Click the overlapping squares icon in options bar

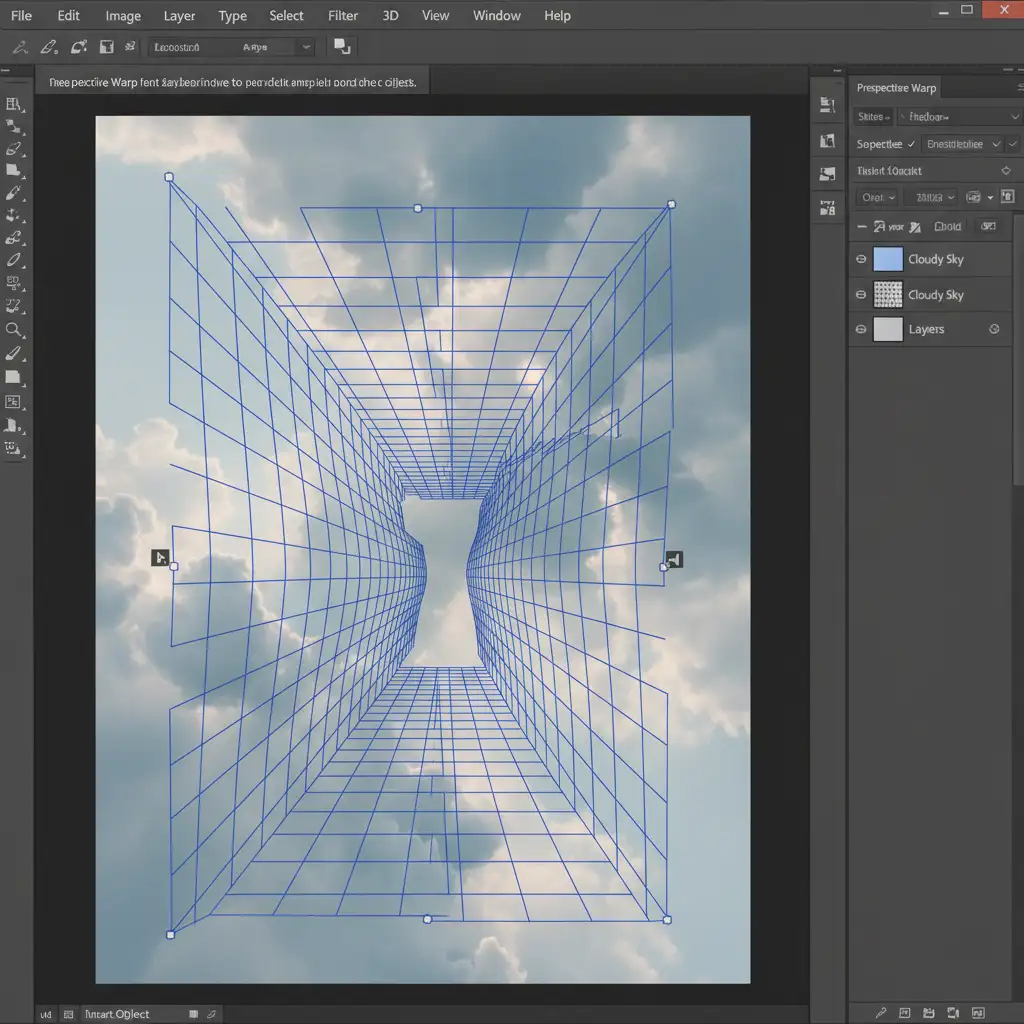(342, 46)
